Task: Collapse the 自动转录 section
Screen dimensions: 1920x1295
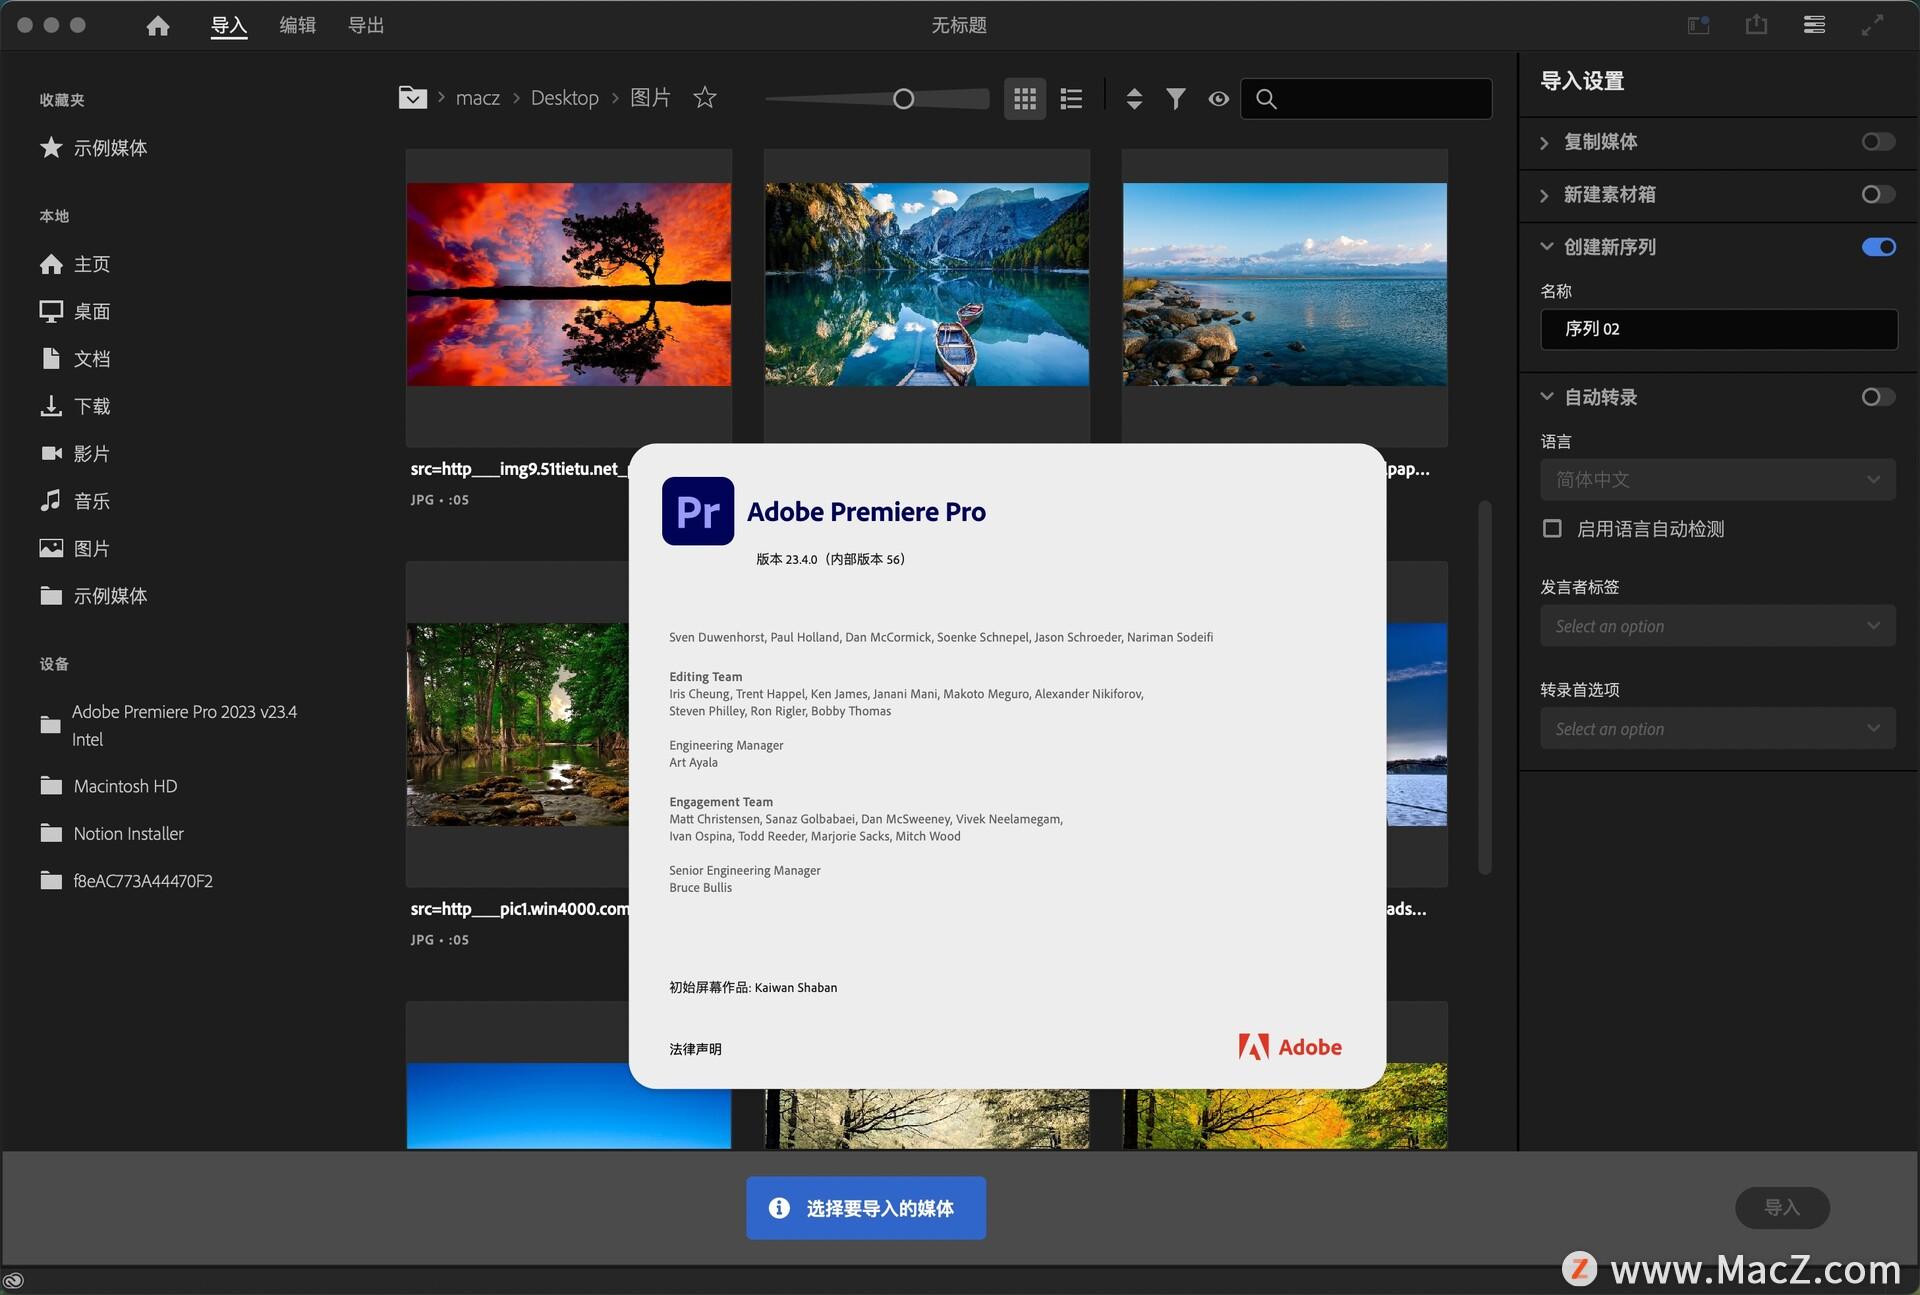Action: point(1546,396)
